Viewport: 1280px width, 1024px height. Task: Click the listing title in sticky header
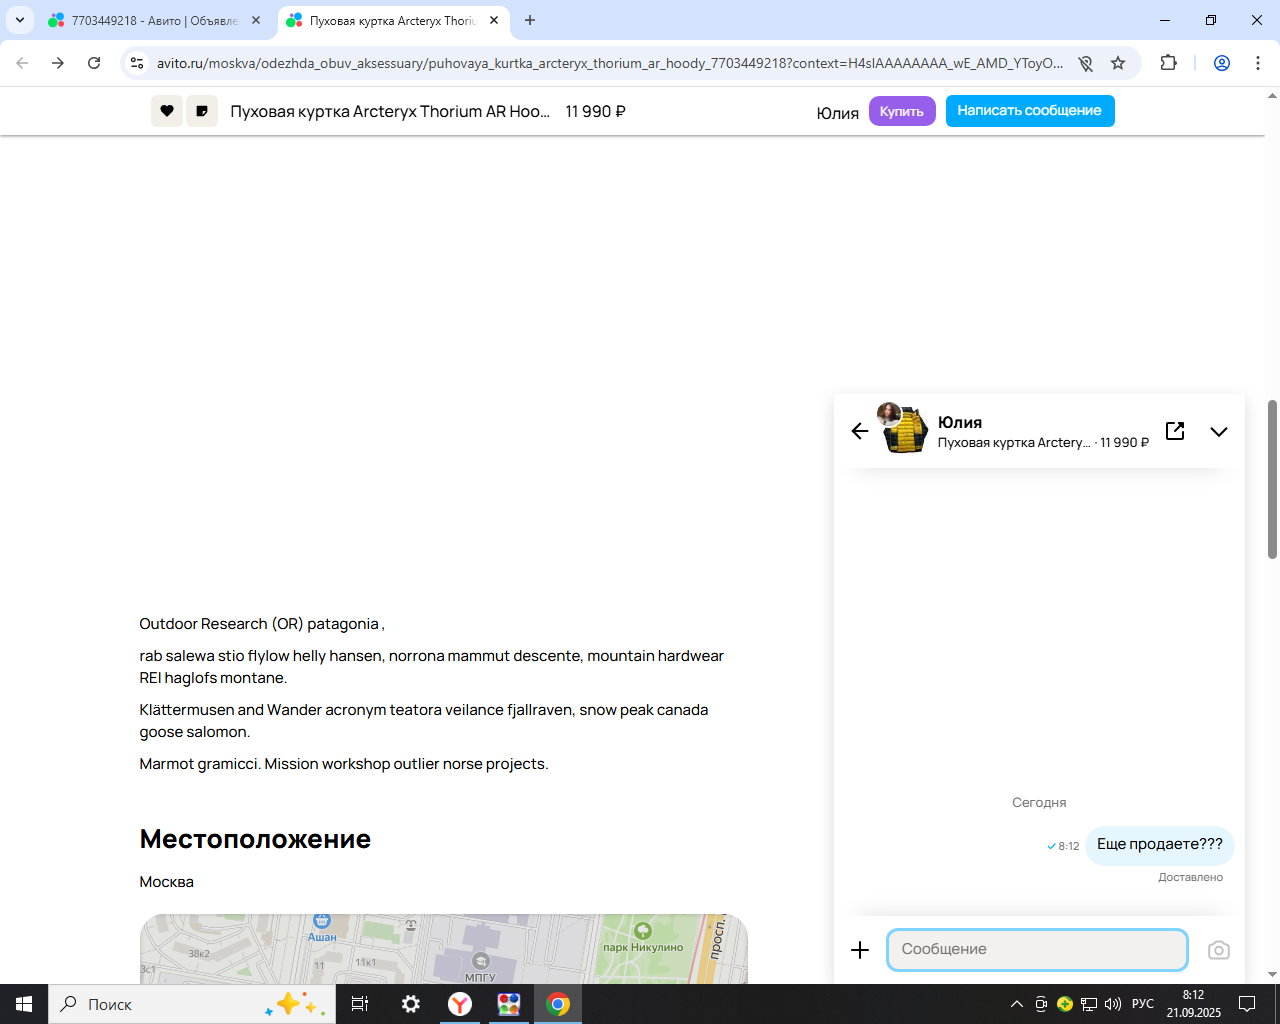point(390,112)
